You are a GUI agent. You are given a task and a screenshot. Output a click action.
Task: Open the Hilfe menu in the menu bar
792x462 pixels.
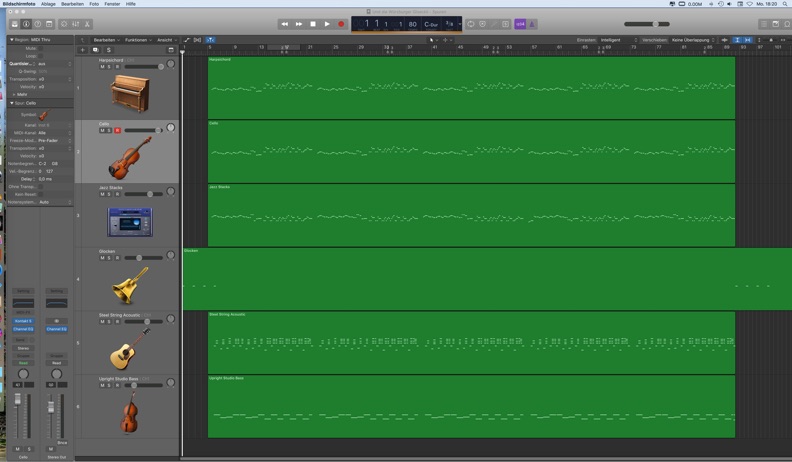tap(131, 4)
